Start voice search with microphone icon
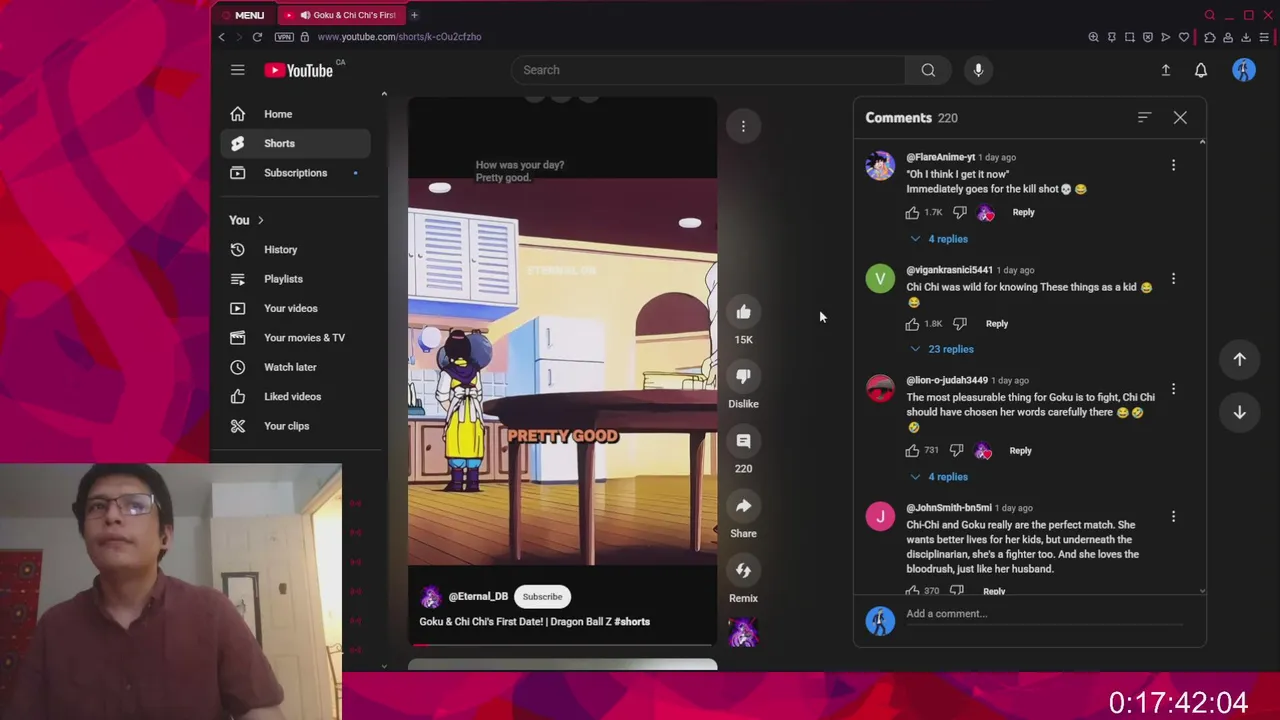This screenshot has width=1280, height=720. (978, 70)
